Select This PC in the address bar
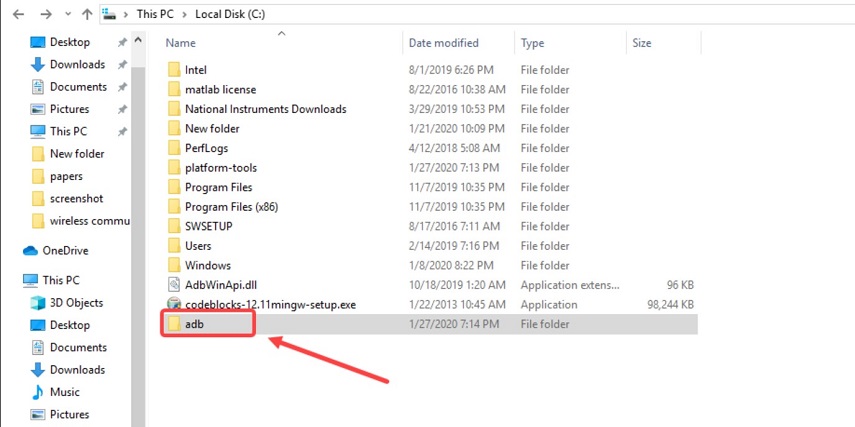The width and height of the screenshot is (855, 427). point(155,14)
